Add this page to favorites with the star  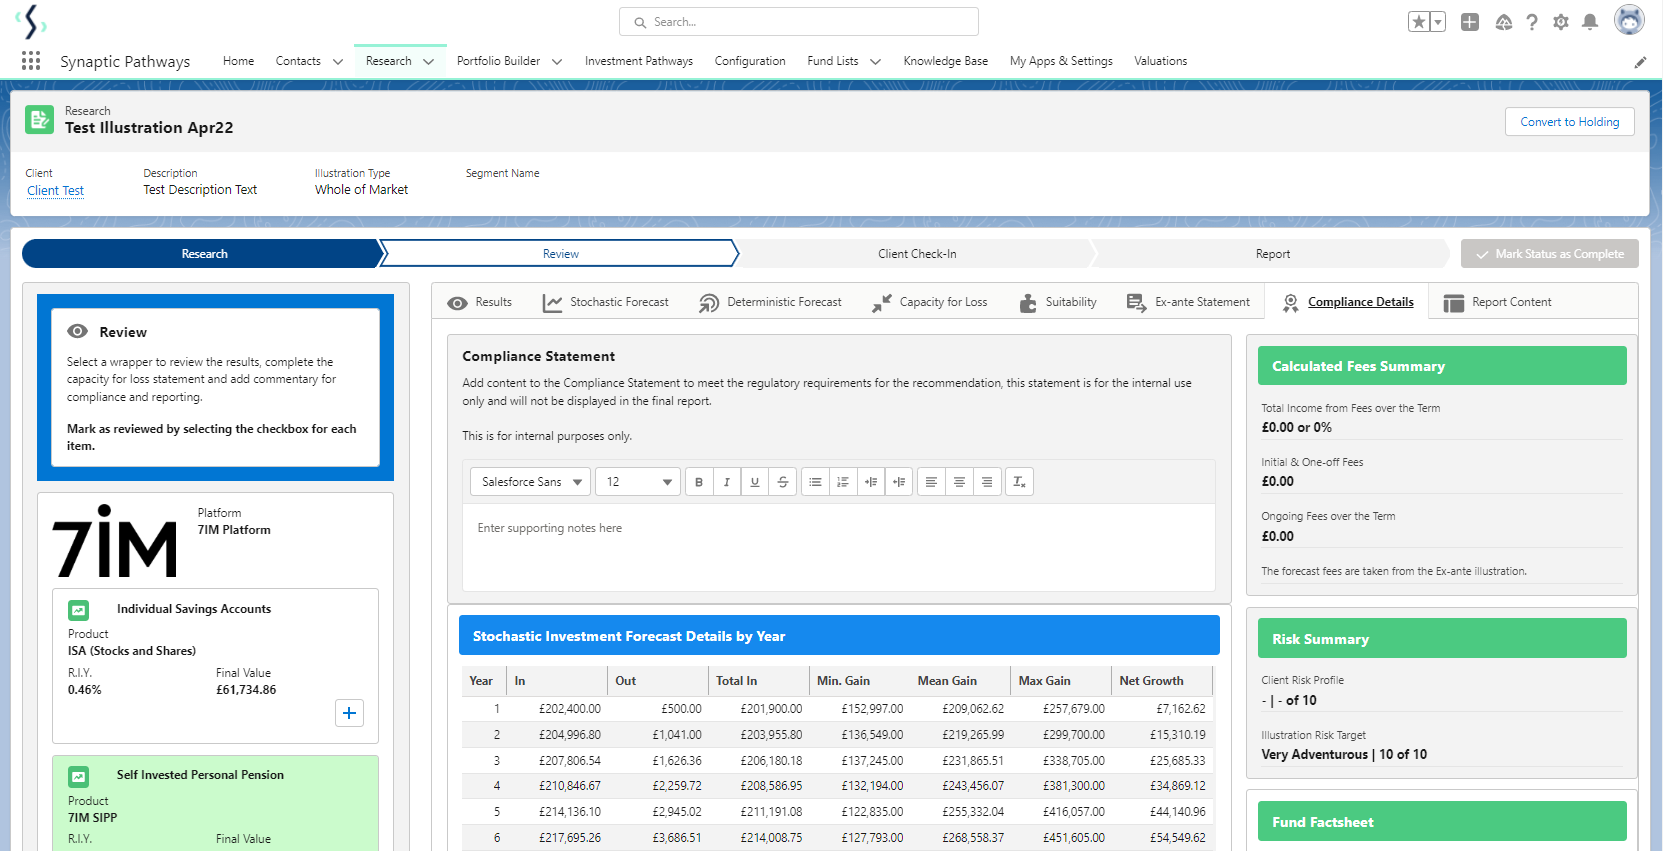(x=1418, y=22)
